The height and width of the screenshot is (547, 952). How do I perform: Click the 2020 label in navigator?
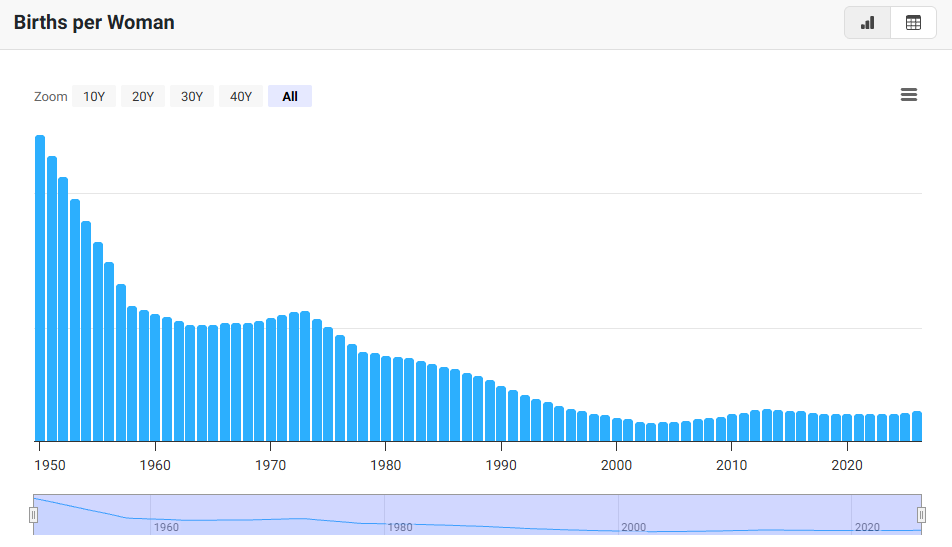click(x=867, y=527)
